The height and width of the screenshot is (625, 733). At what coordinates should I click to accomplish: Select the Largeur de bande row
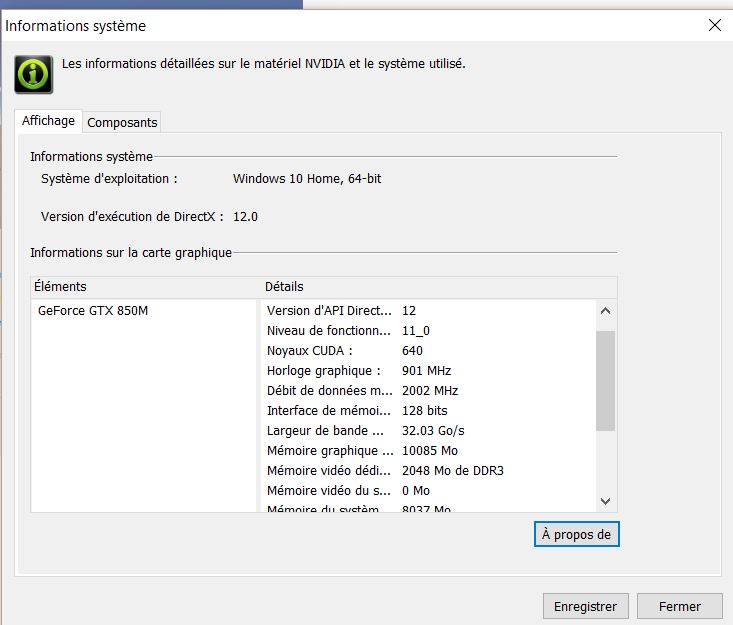[x=428, y=431]
